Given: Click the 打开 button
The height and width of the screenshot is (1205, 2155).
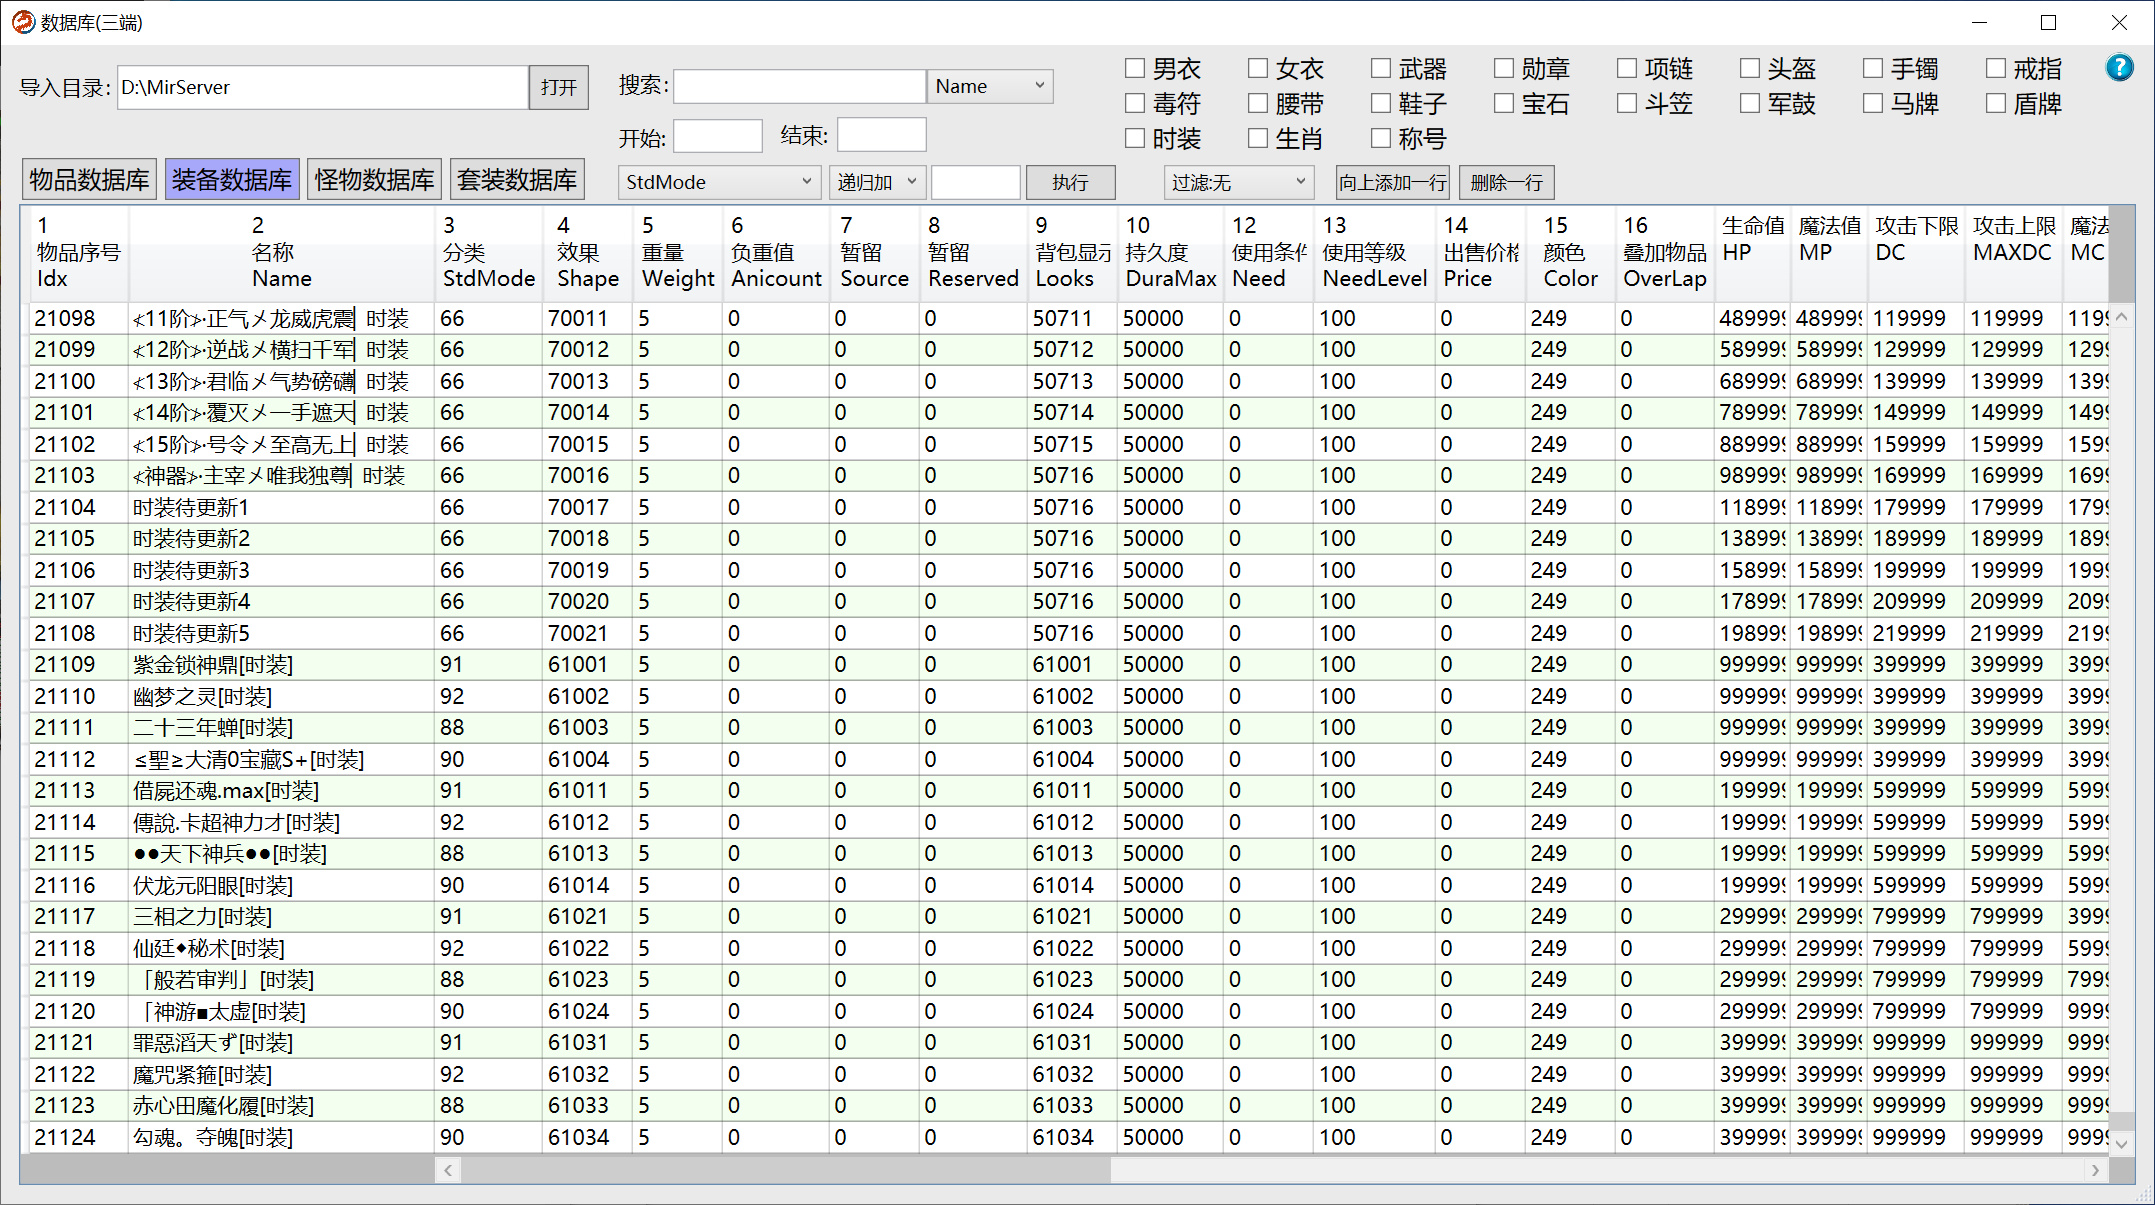Looking at the screenshot, I should [558, 87].
